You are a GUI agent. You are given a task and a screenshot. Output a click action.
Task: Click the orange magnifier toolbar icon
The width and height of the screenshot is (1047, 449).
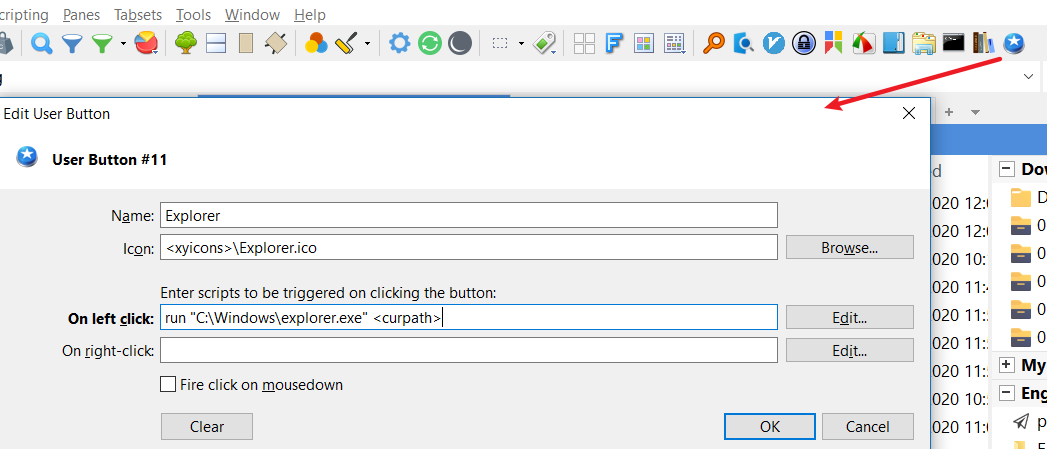714,43
